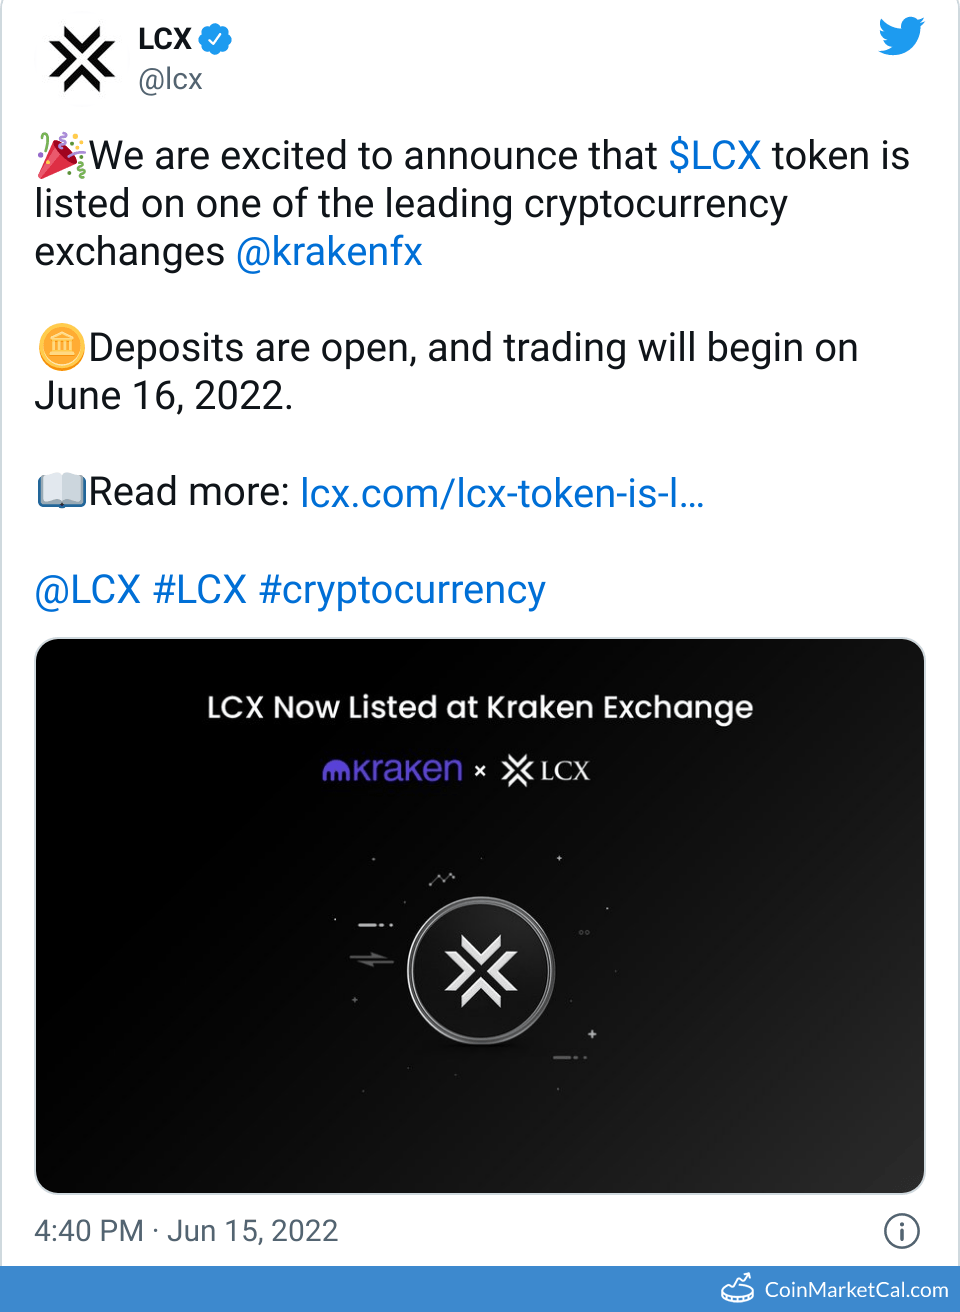
Task: Click the @lcx handle
Action: [171, 79]
